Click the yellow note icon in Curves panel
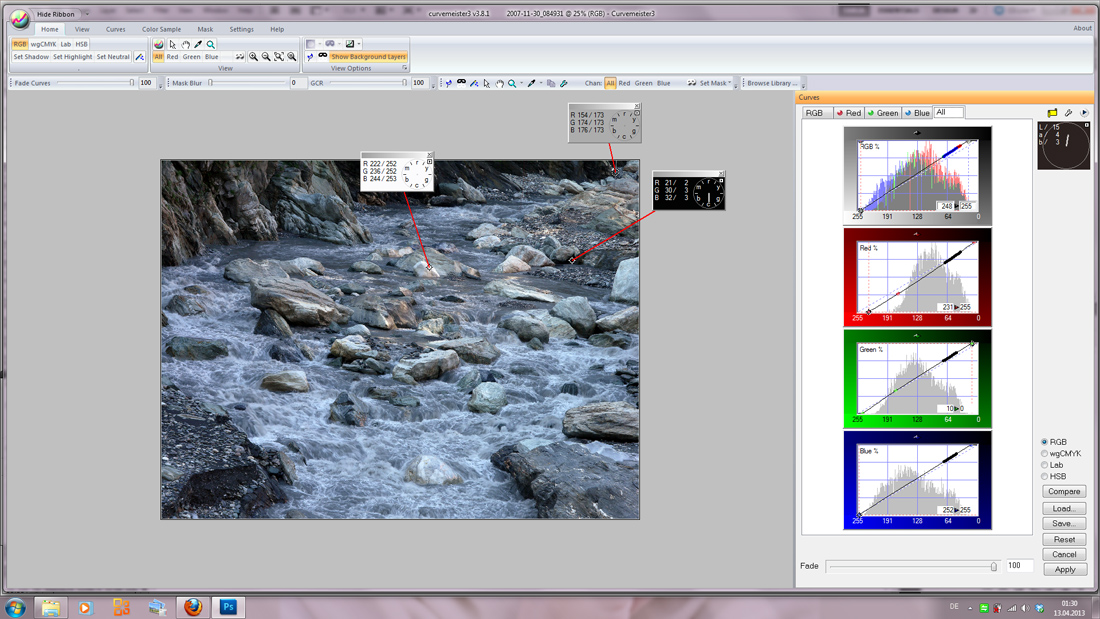 [x=1052, y=112]
